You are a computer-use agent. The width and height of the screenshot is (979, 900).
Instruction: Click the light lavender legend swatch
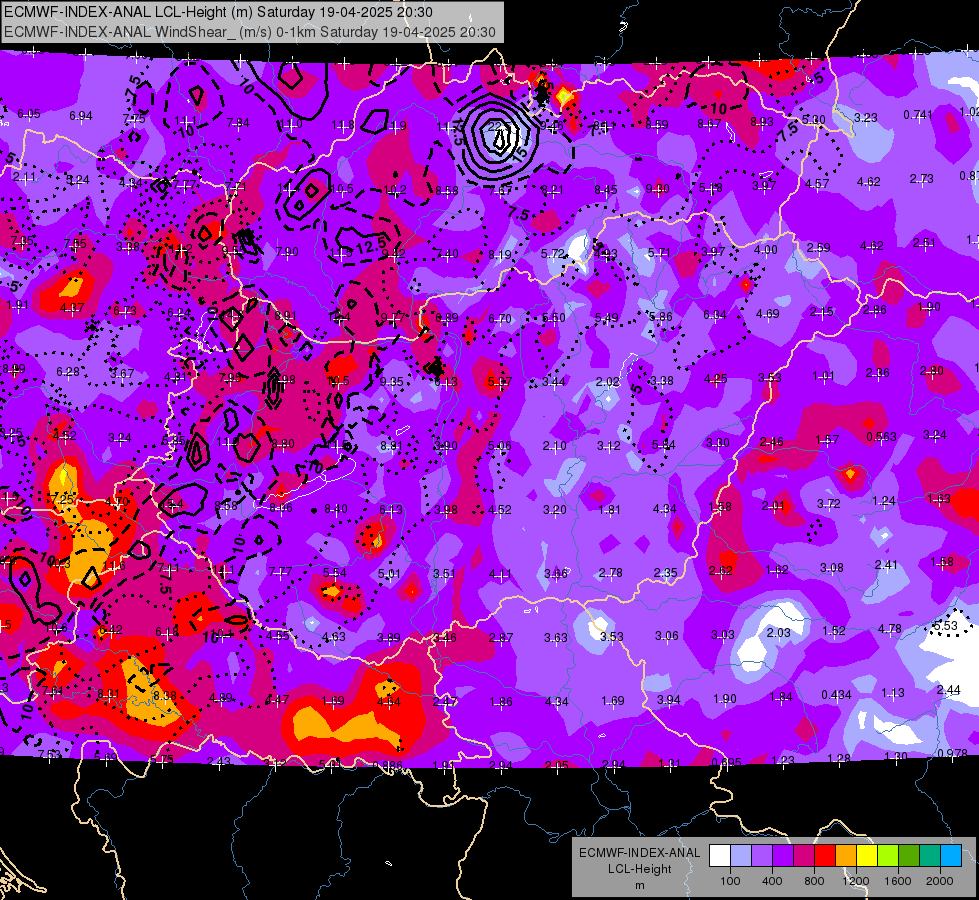pyautogui.click(x=740, y=855)
